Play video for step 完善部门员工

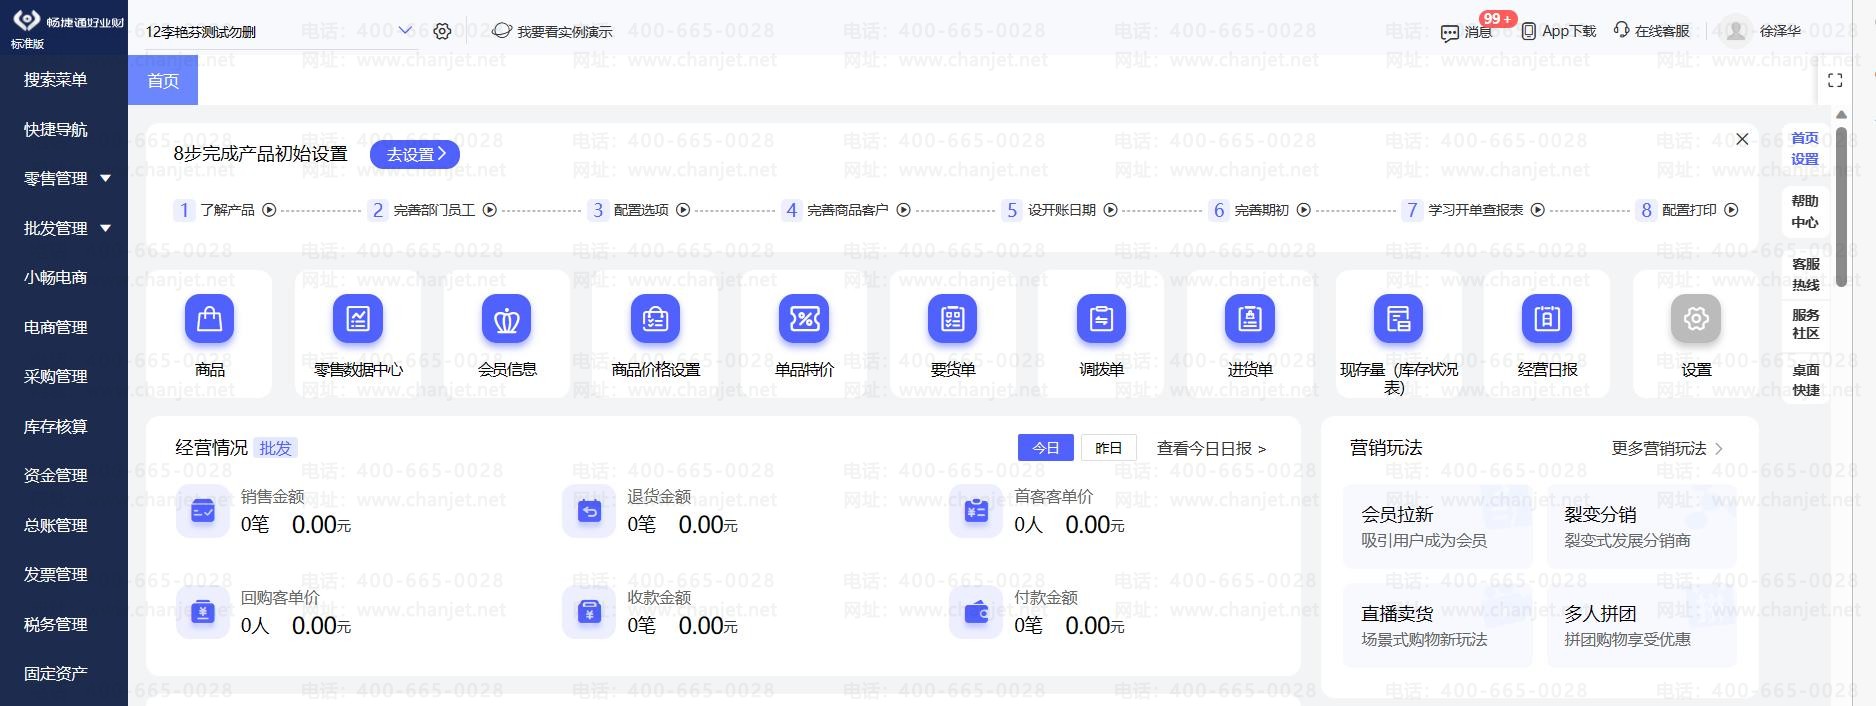(x=490, y=210)
